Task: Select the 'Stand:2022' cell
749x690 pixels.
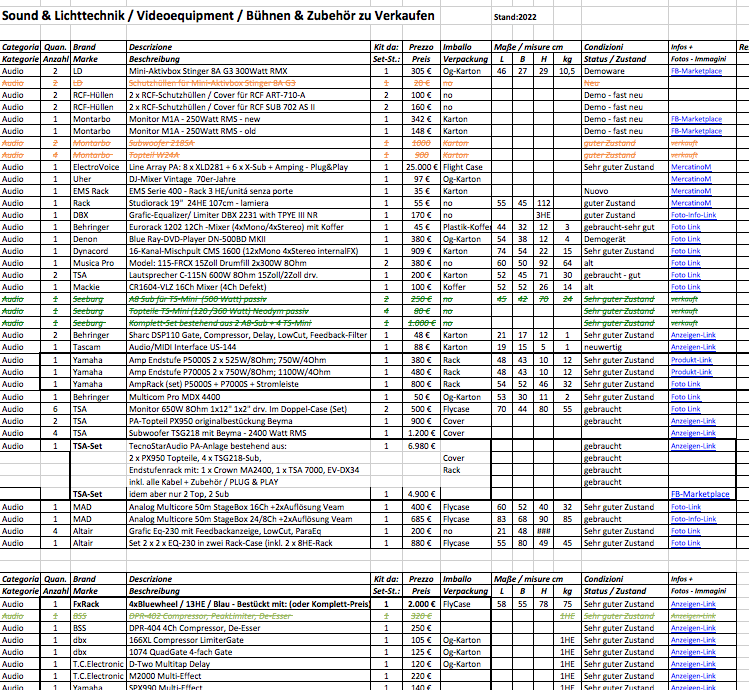Action: (x=515, y=17)
